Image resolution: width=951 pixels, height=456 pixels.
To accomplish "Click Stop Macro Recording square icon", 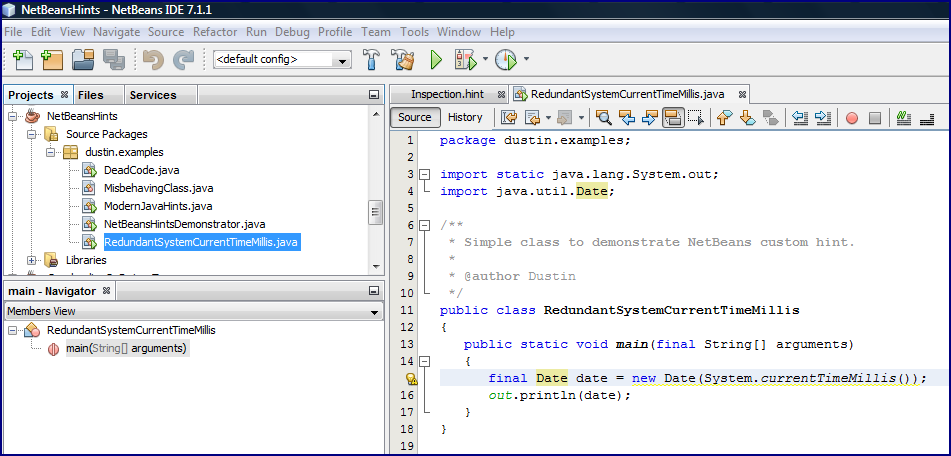I will click(875, 118).
